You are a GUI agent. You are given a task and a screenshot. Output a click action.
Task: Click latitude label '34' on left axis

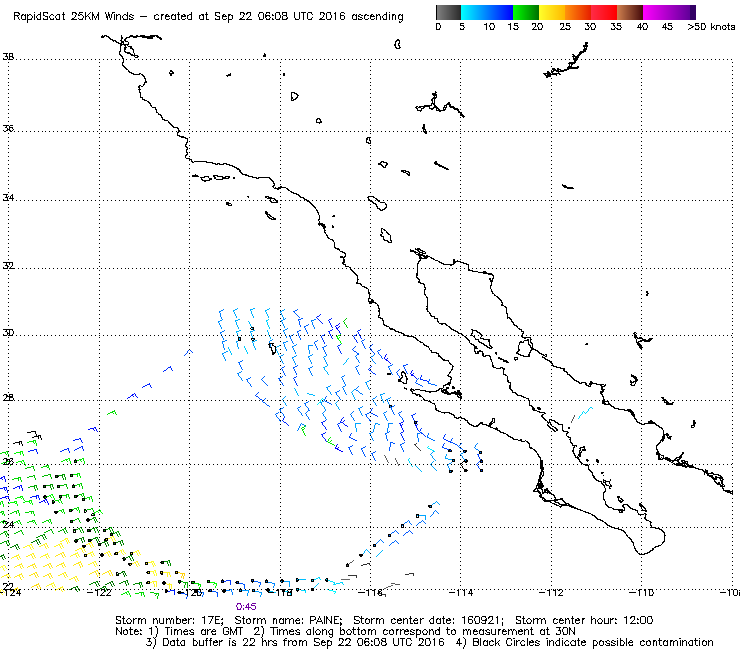[8, 197]
